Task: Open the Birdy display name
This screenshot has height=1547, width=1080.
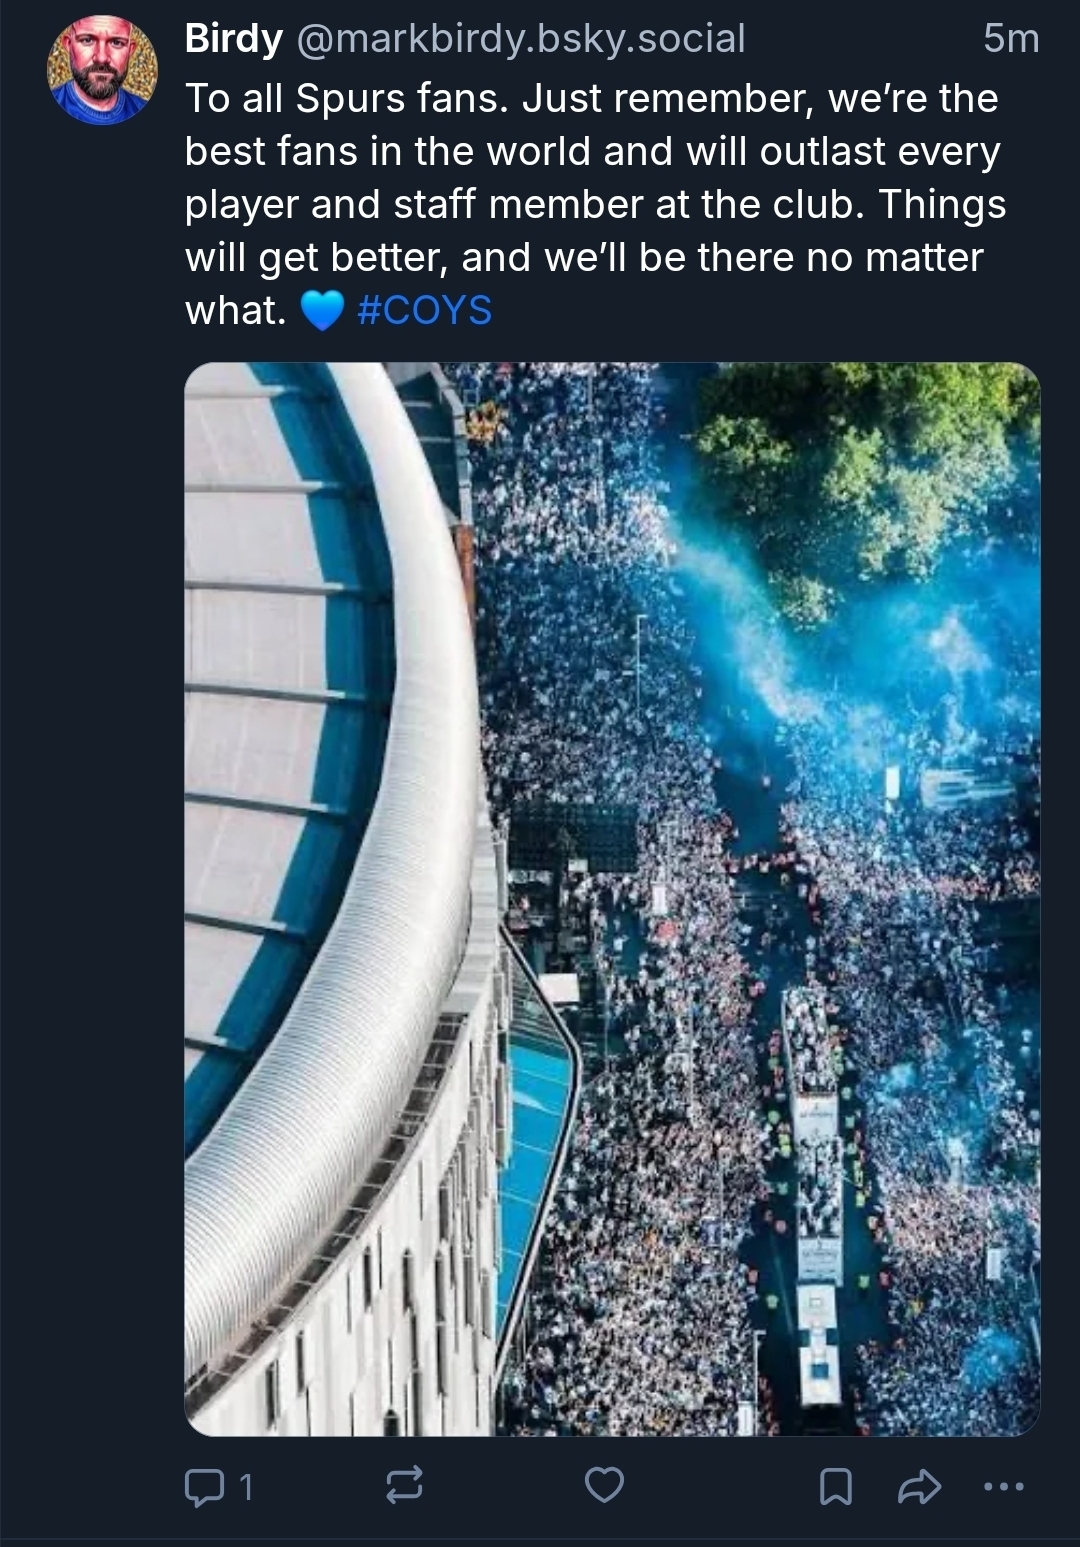Action: tap(234, 39)
